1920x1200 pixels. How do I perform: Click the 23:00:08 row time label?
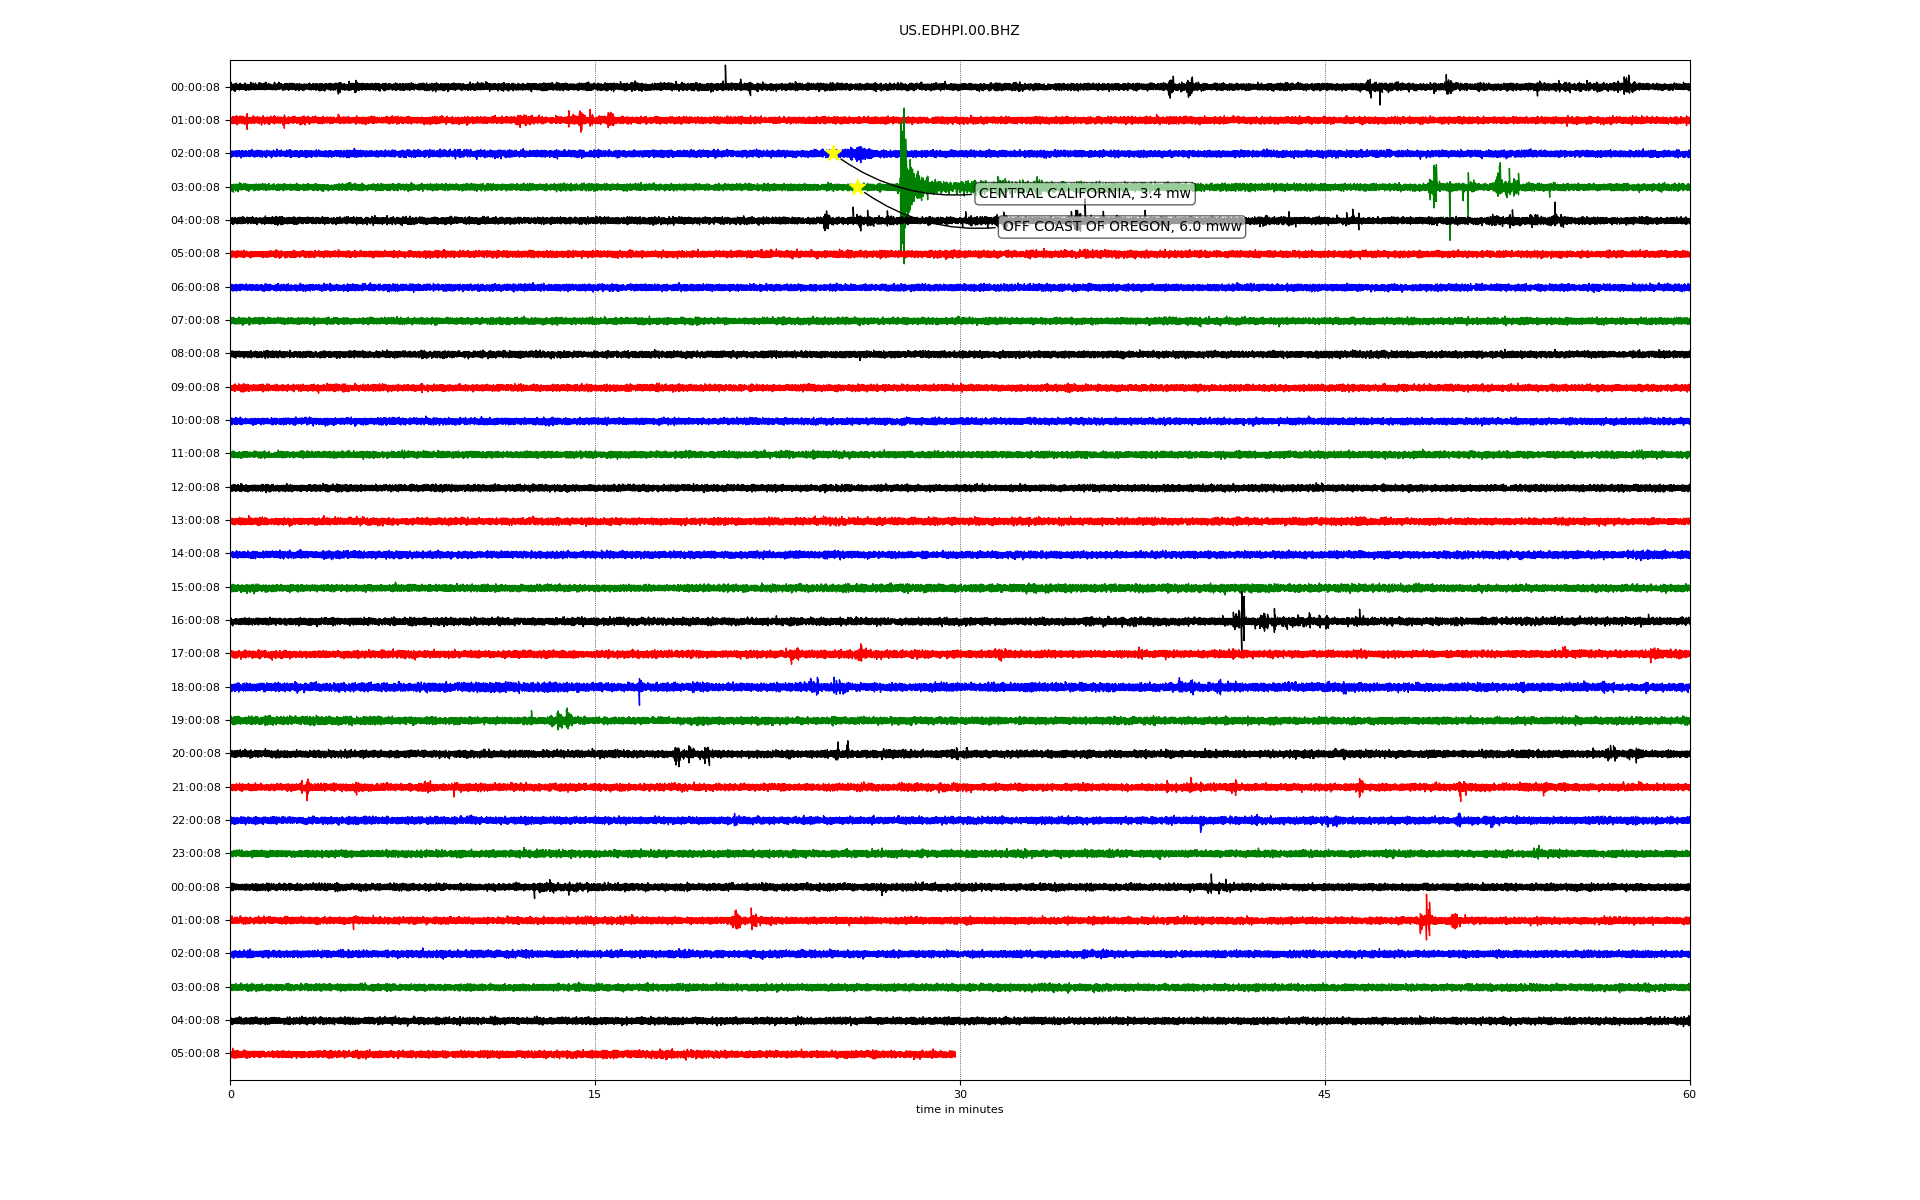click(x=195, y=854)
